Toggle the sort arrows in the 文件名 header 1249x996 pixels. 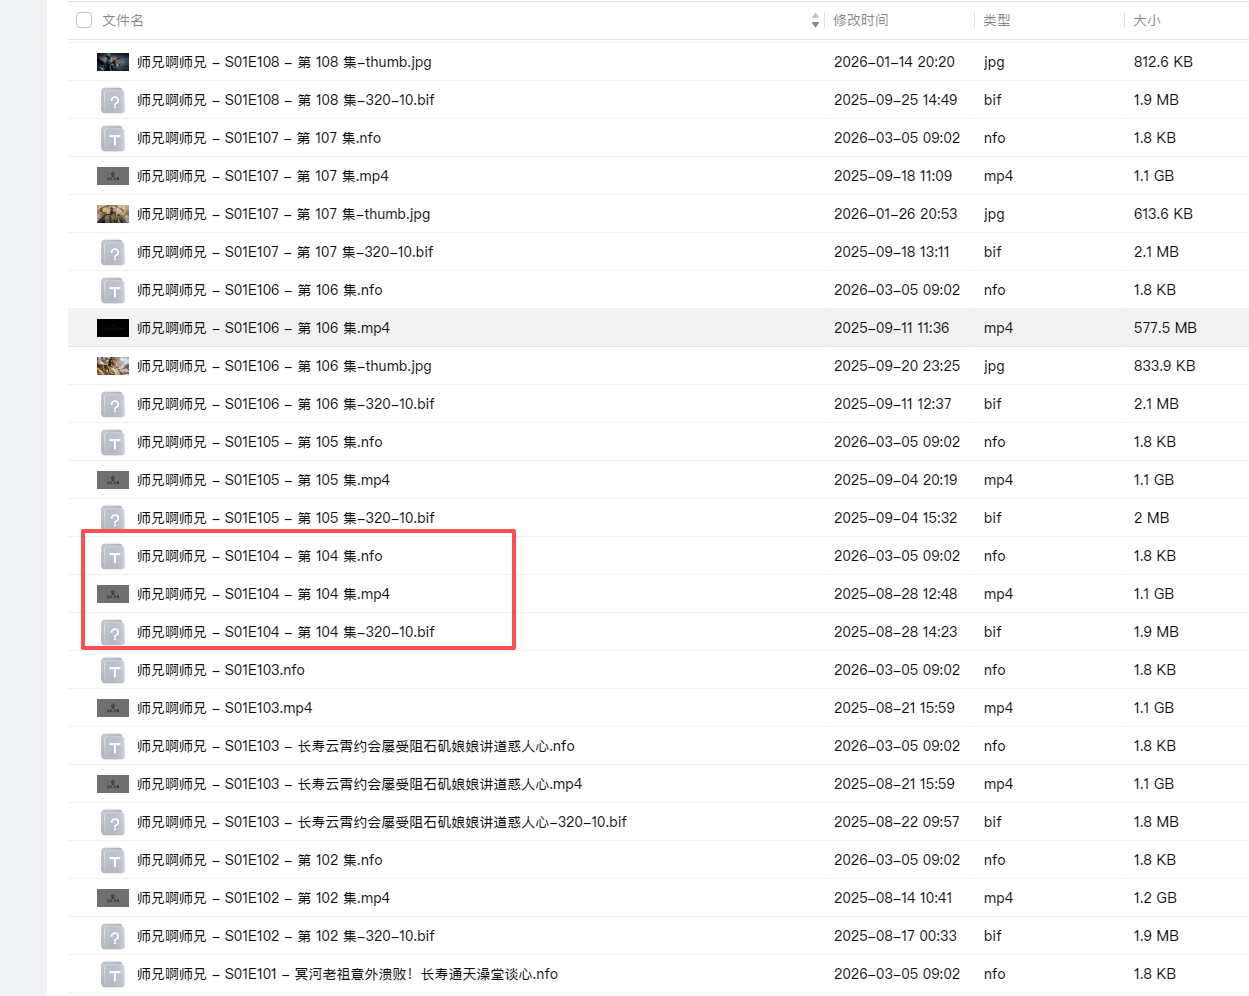pos(815,20)
